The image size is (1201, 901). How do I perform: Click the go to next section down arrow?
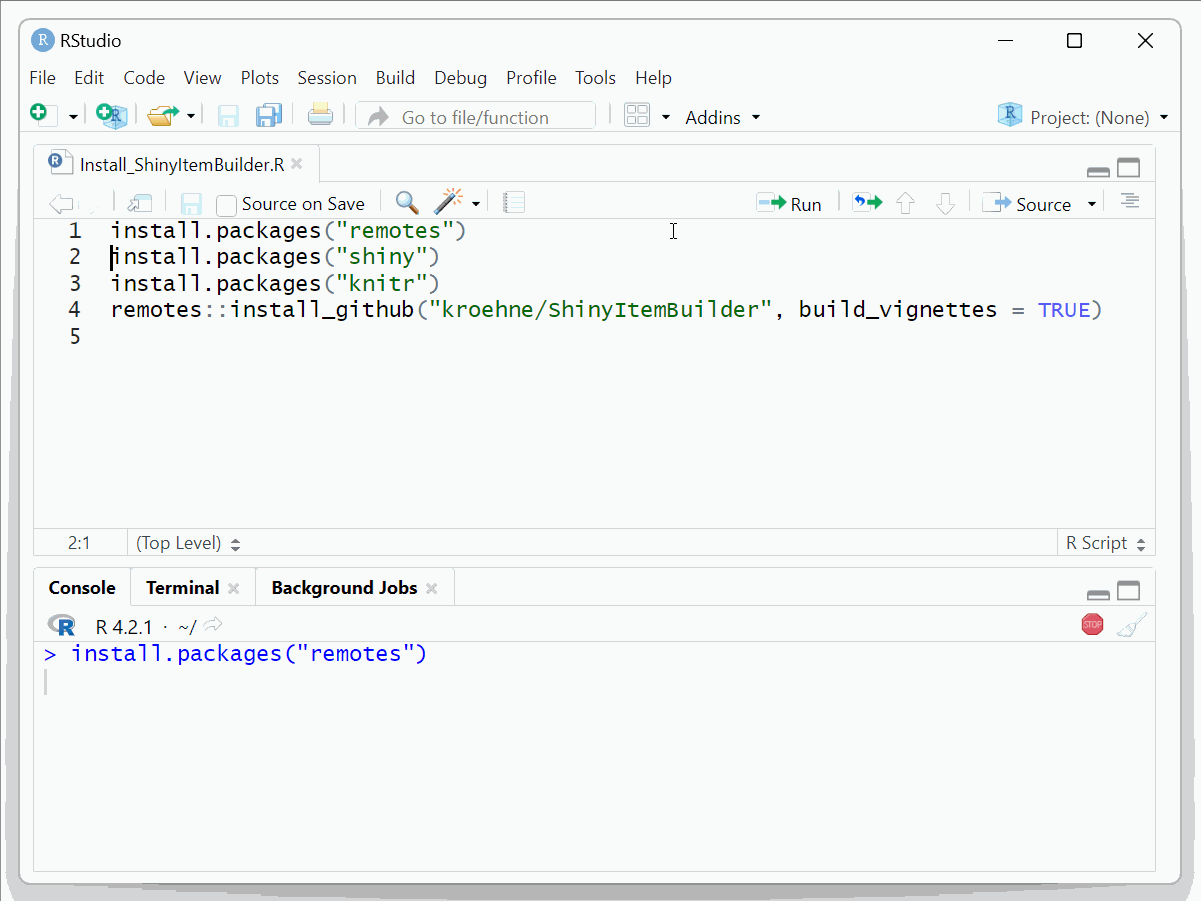(x=945, y=204)
